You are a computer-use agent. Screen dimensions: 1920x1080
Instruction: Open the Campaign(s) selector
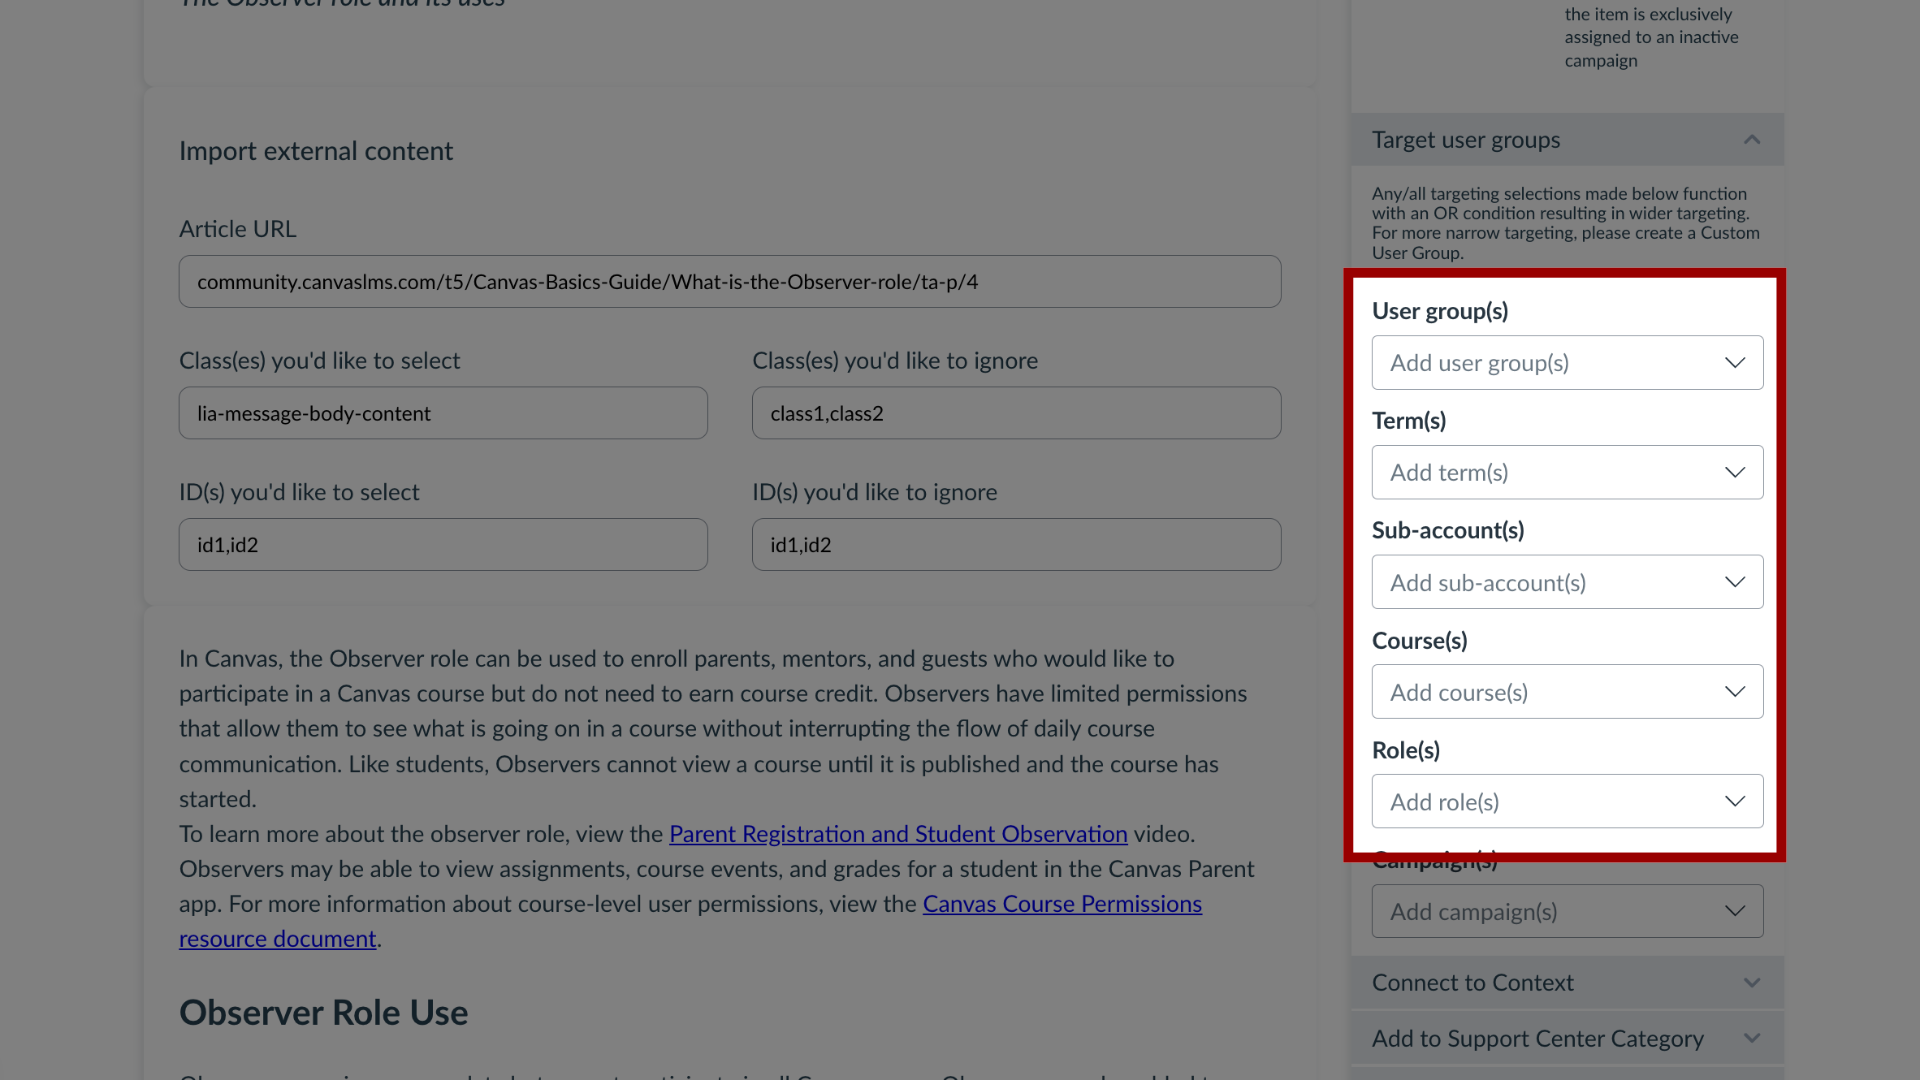(1568, 911)
